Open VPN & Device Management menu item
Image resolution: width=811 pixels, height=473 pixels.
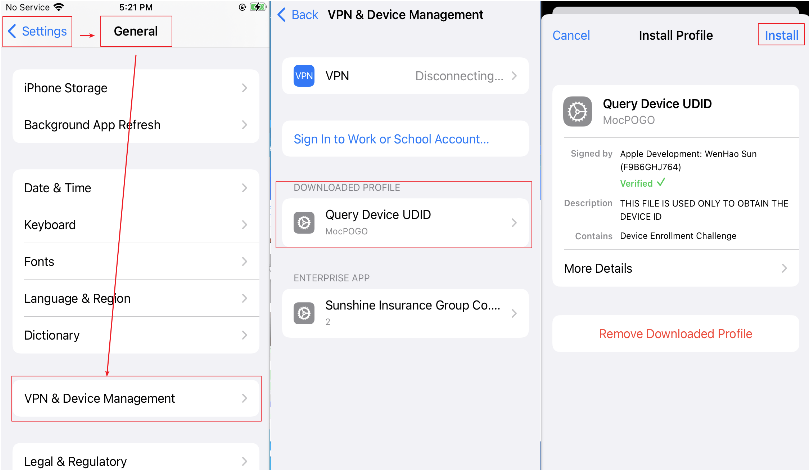[x=135, y=399]
